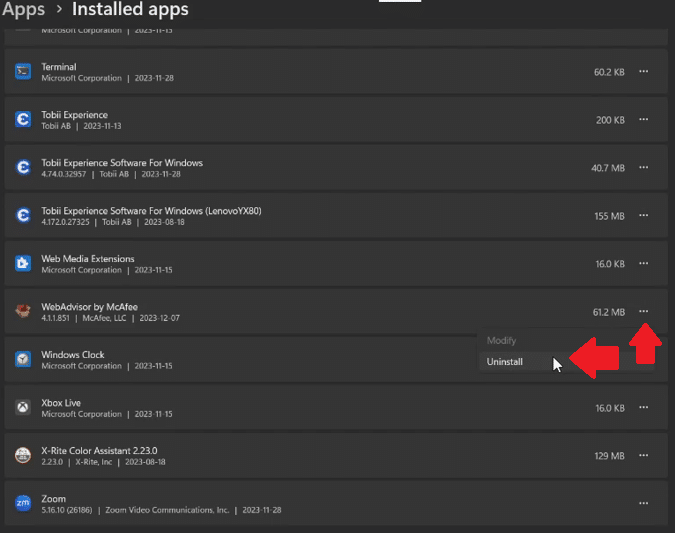Click the X-Rite, Inc publisher text
The image size is (675, 533).
click(93, 462)
